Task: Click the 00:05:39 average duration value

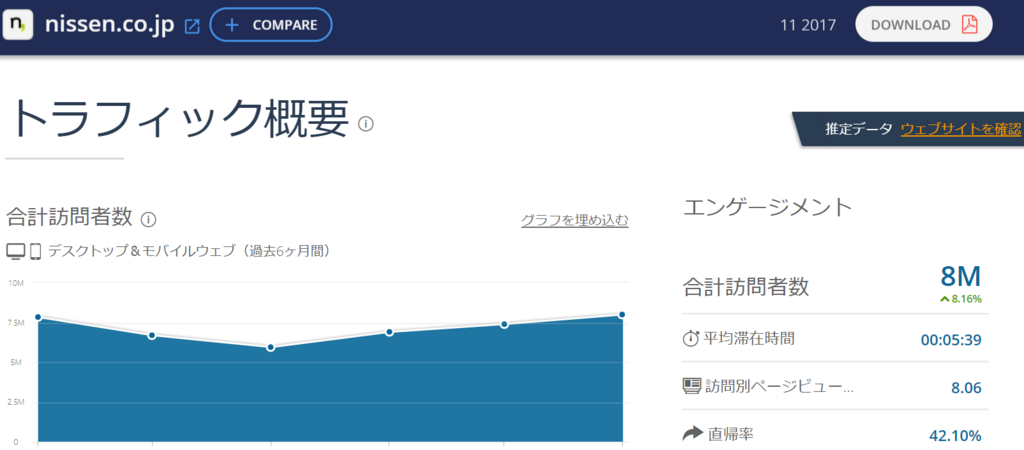Action: click(x=951, y=340)
